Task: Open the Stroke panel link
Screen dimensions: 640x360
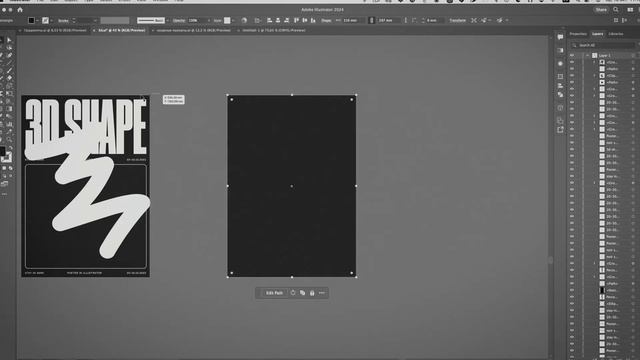Action: (63, 20)
